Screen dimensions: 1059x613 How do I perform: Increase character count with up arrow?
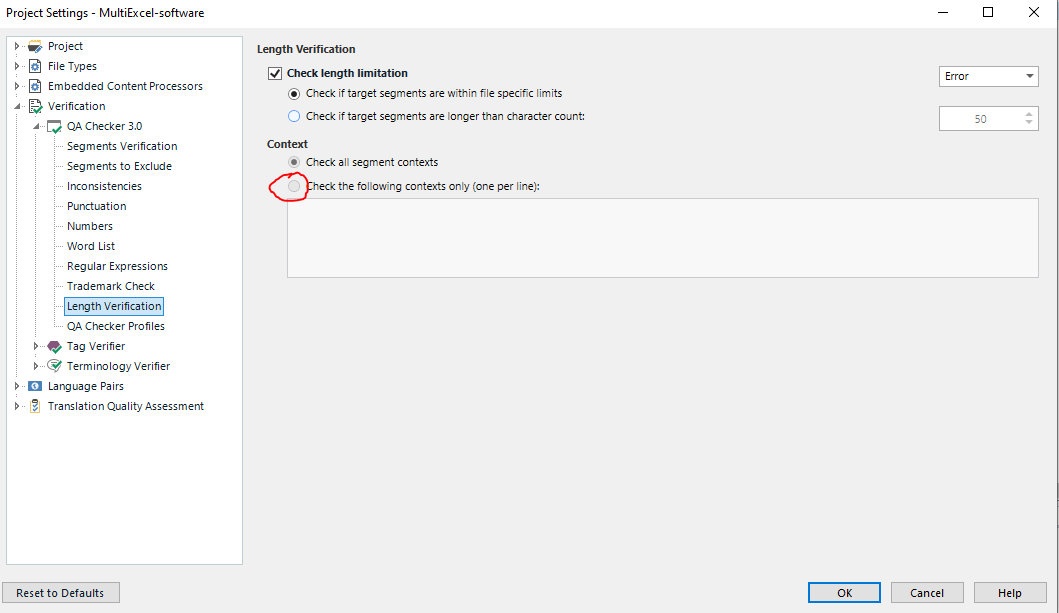[1029, 114]
